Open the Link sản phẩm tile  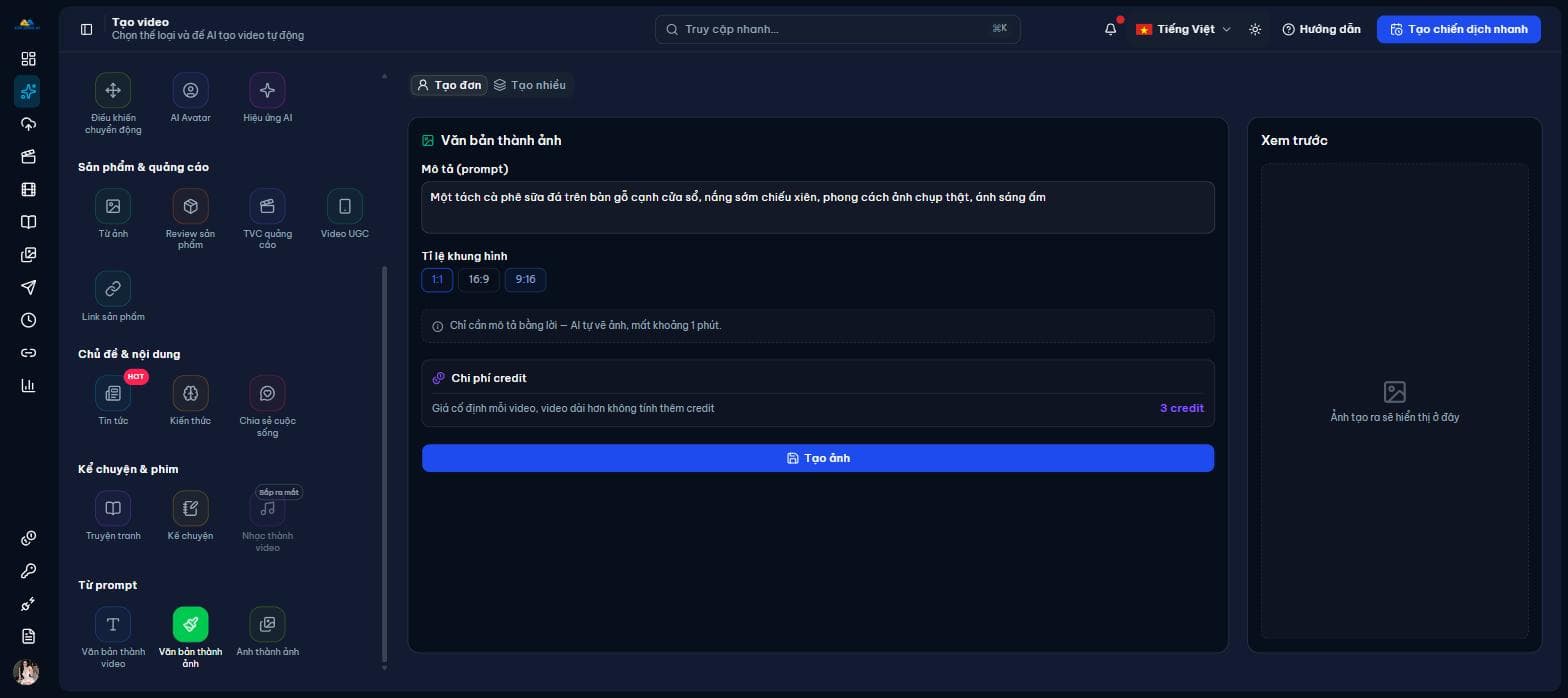tap(113, 297)
